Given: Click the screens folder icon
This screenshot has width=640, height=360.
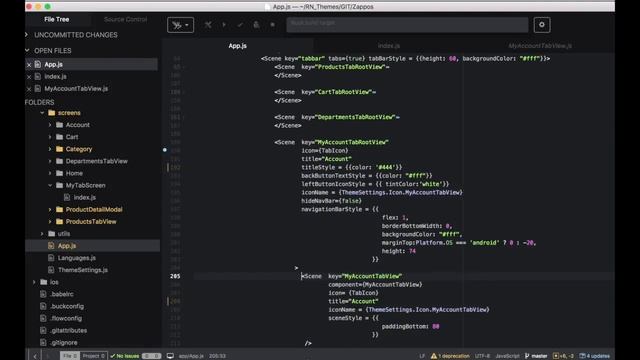Looking at the screenshot, I should [51, 113].
